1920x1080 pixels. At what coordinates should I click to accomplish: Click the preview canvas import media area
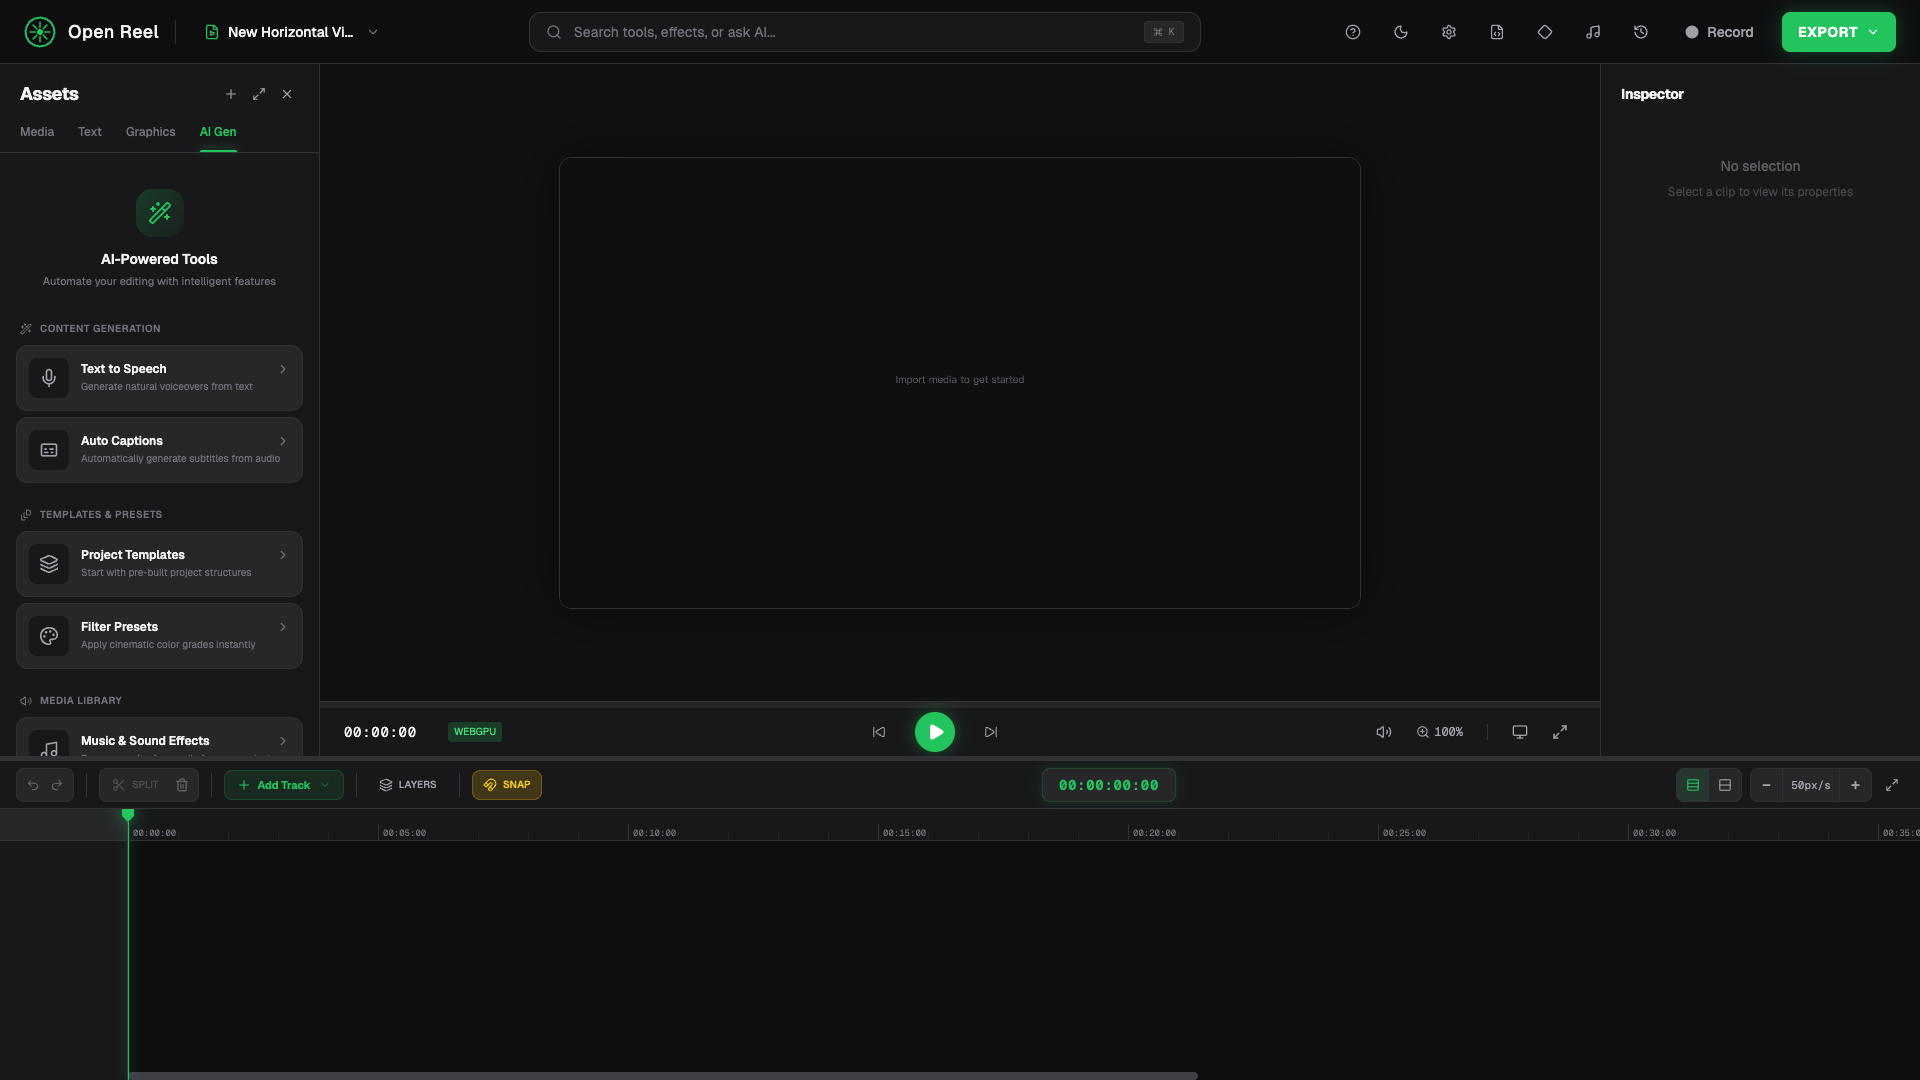coord(960,382)
